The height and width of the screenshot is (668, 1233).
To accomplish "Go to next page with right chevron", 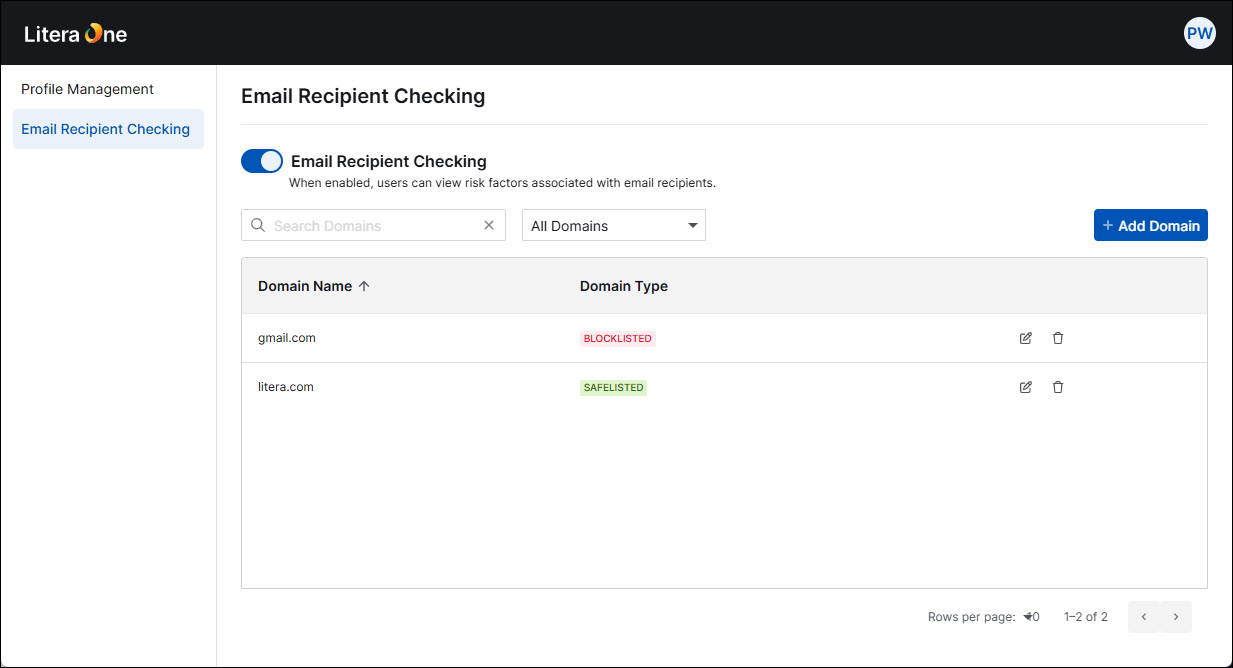I will coord(1175,617).
